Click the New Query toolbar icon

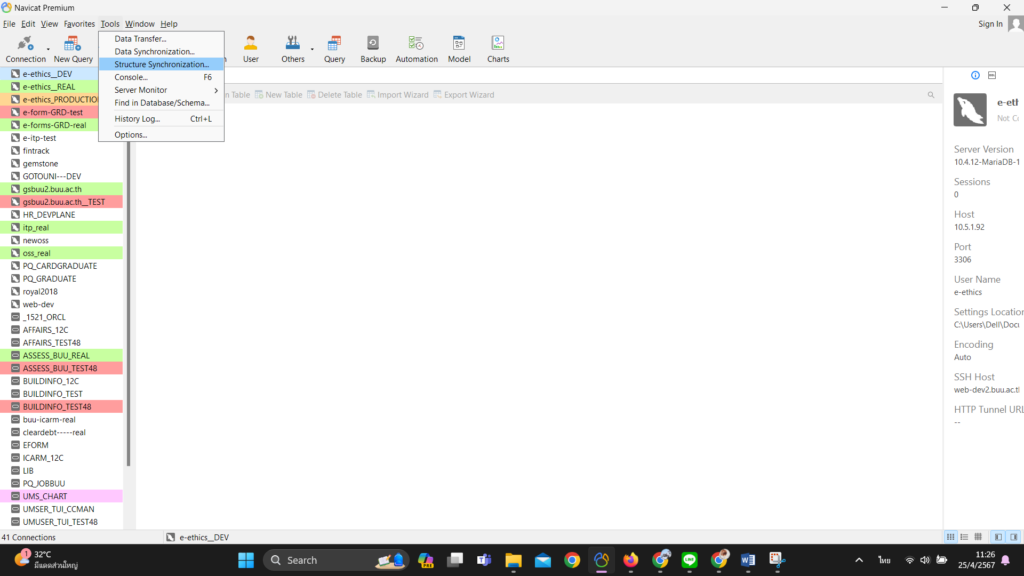[73, 48]
